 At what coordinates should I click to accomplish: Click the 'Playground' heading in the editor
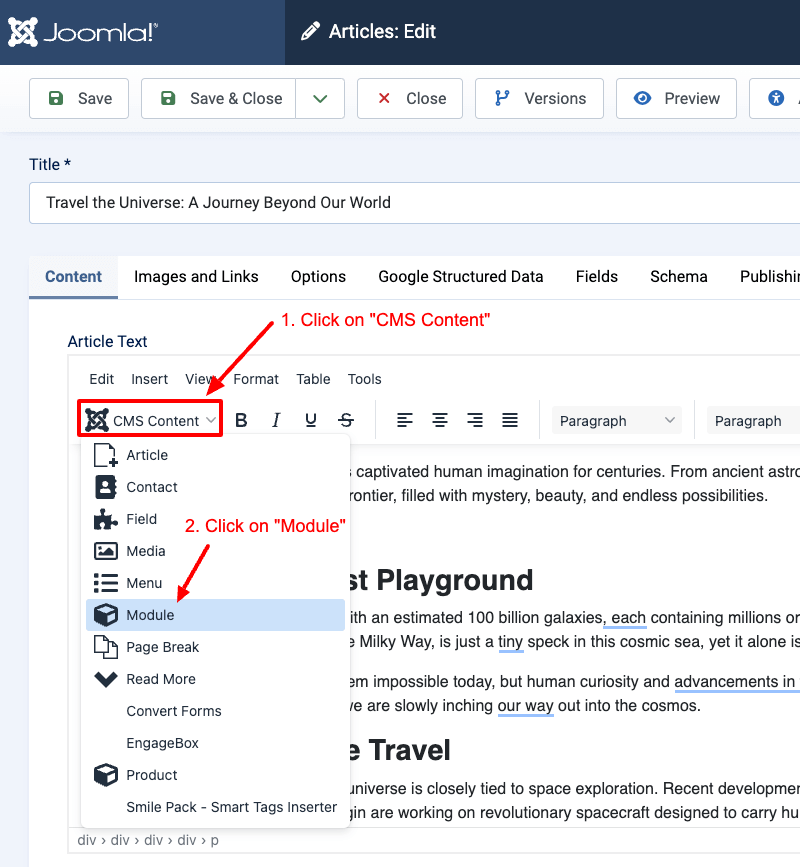point(454,581)
